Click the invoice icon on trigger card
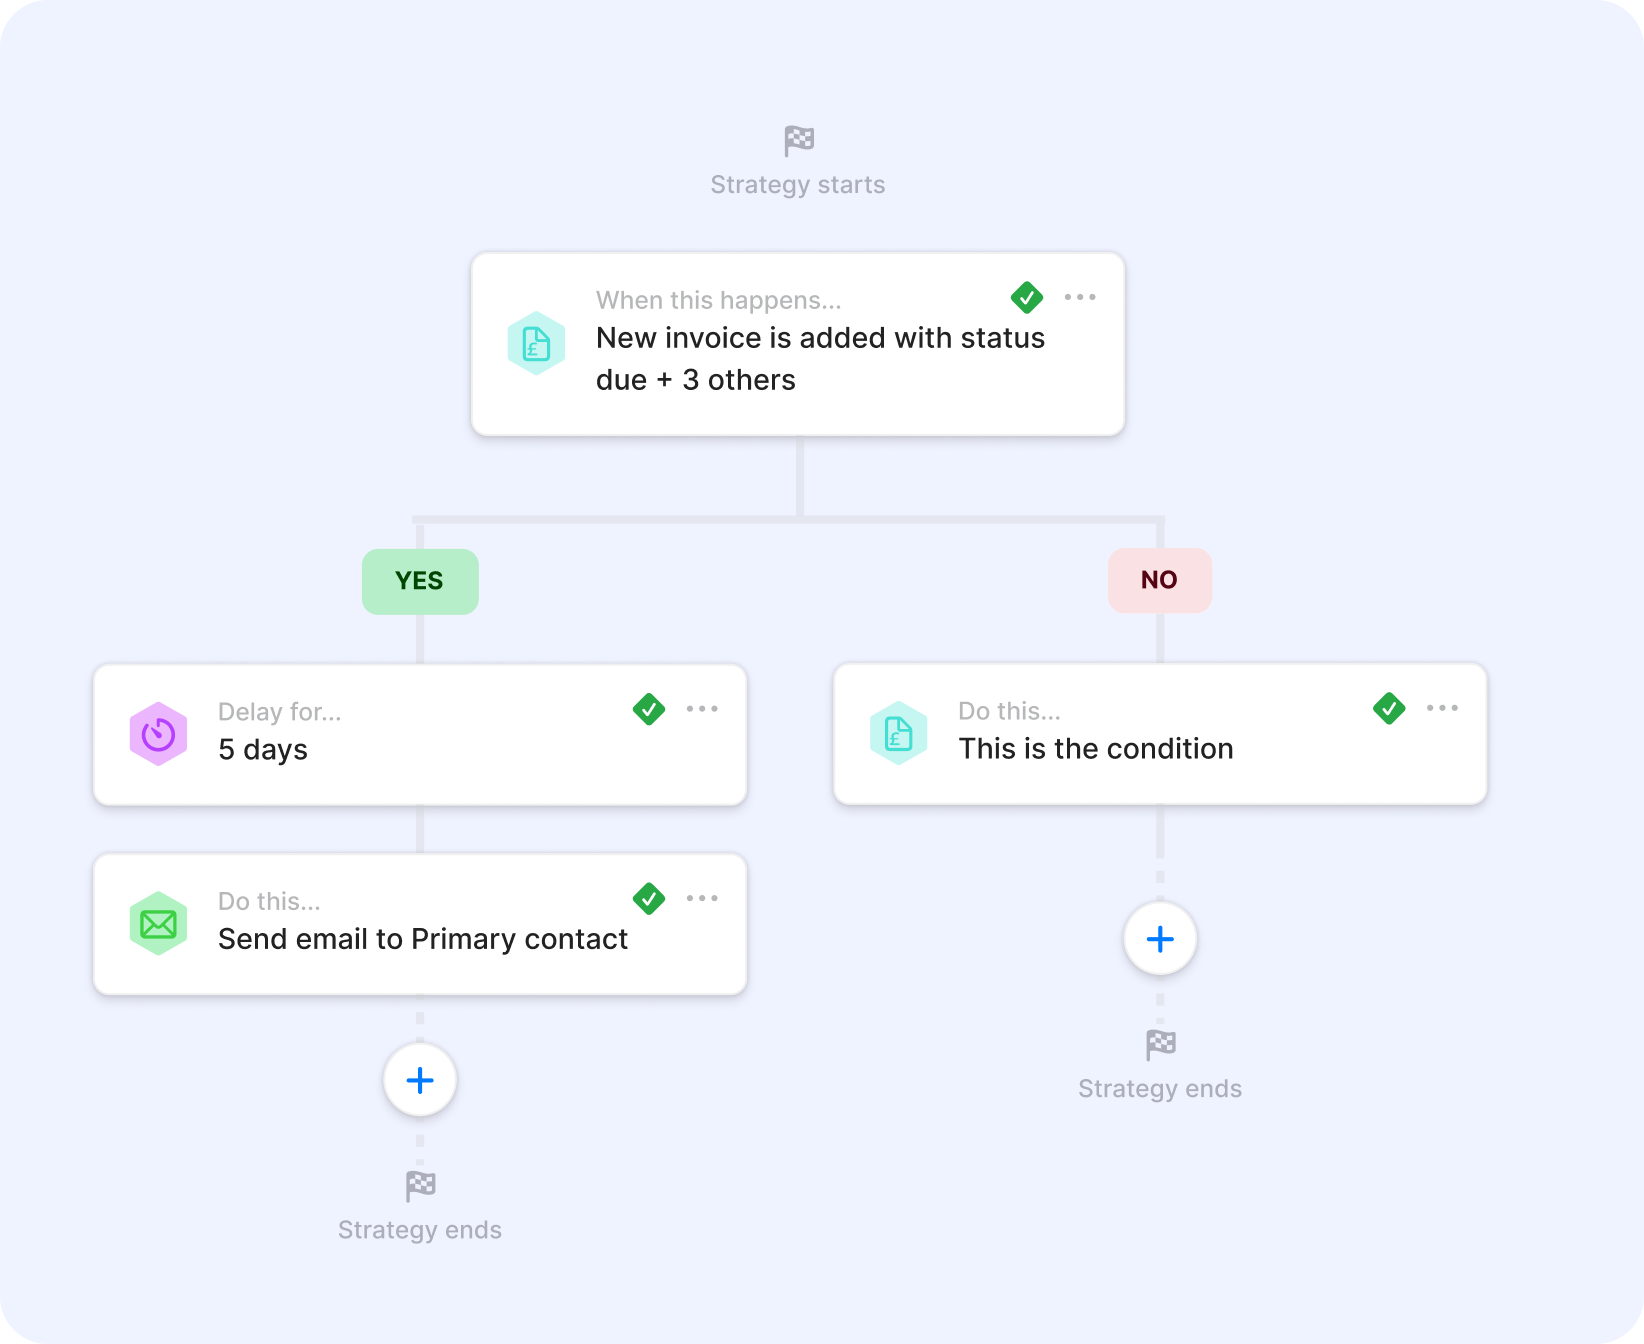The image size is (1644, 1344). point(537,343)
